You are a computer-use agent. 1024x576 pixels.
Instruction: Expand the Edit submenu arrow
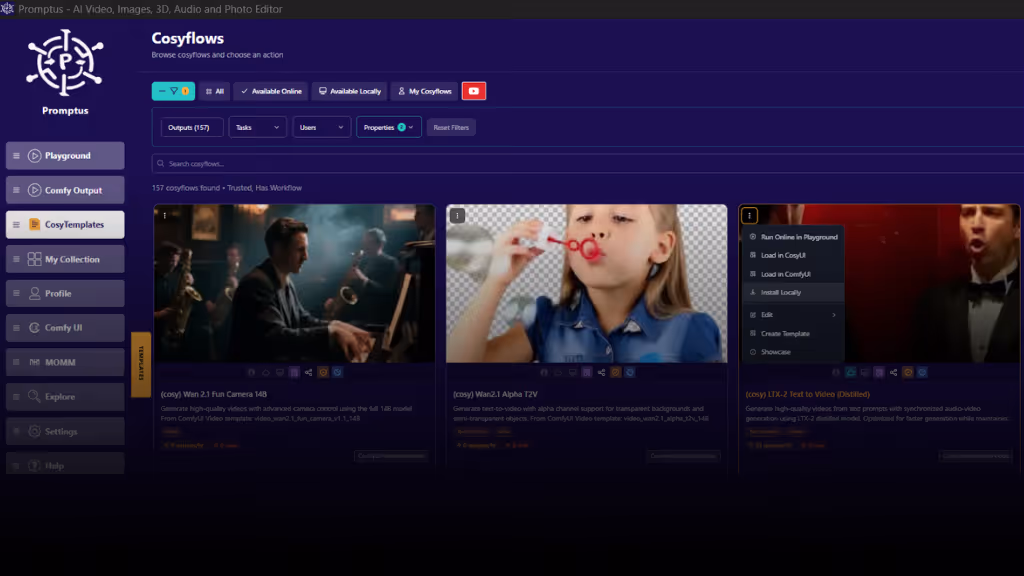tap(834, 315)
